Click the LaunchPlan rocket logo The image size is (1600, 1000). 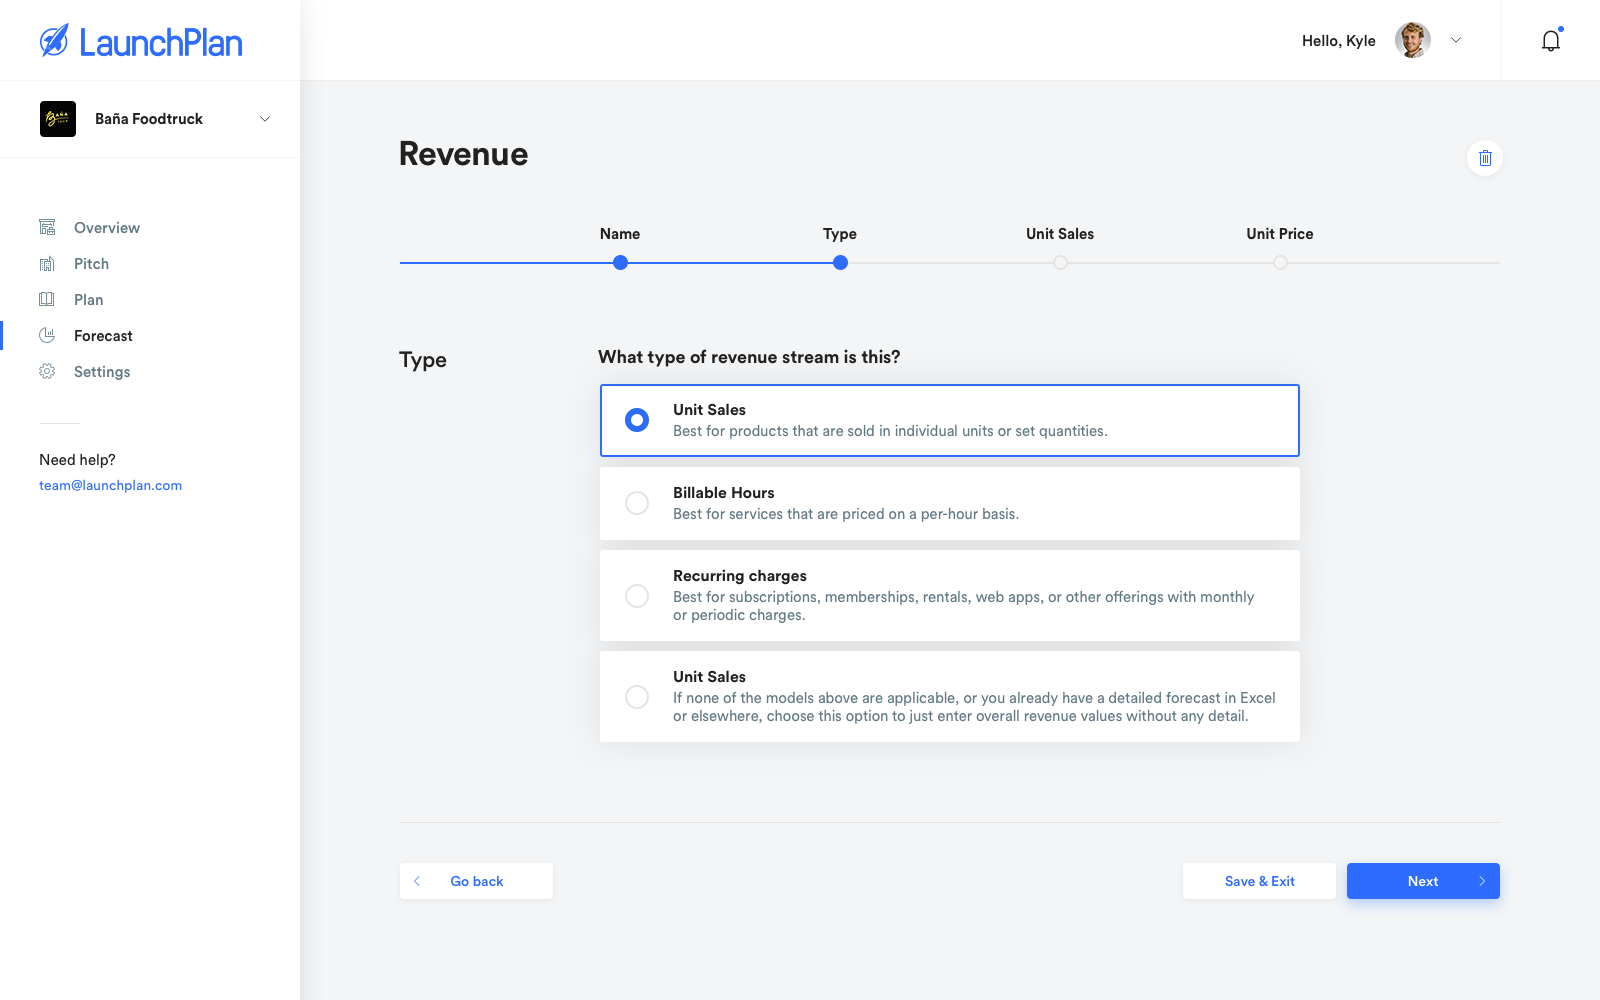(x=54, y=41)
